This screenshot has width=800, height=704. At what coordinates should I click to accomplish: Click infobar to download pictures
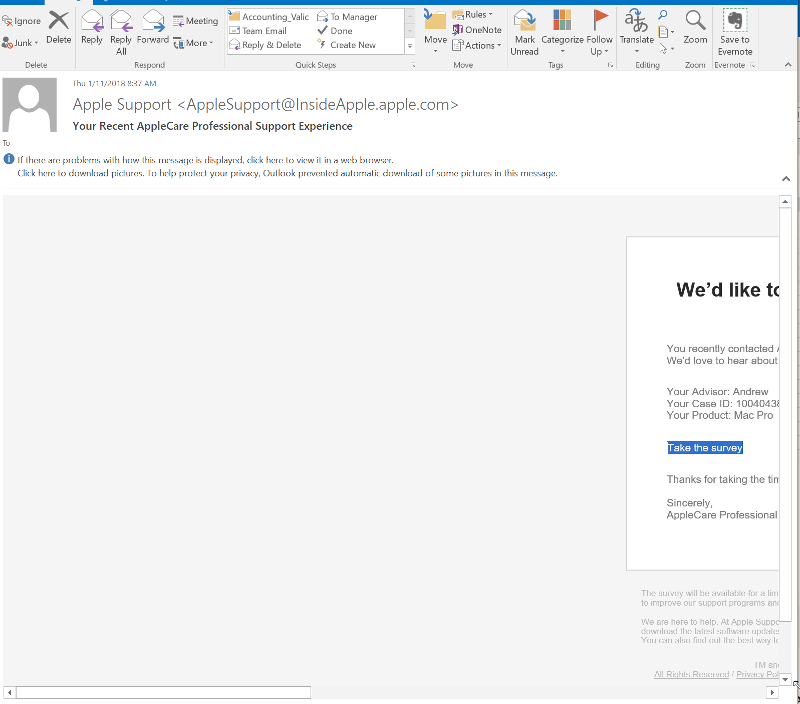click(287, 173)
